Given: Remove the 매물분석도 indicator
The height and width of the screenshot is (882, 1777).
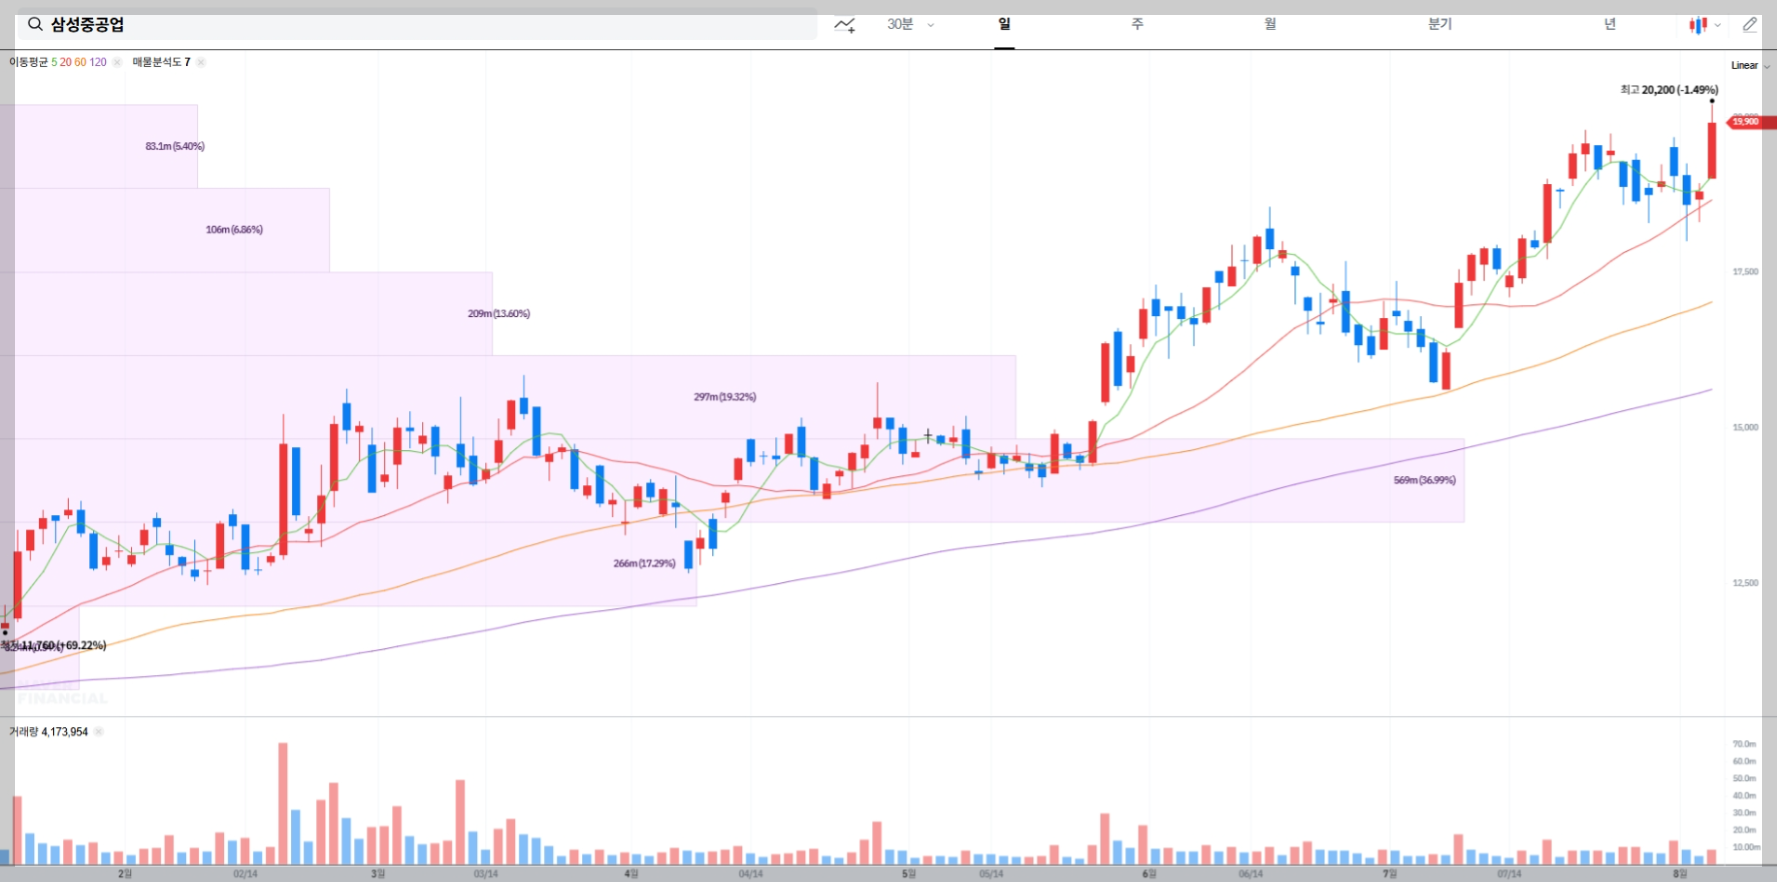Looking at the screenshot, I should (201, 62).
